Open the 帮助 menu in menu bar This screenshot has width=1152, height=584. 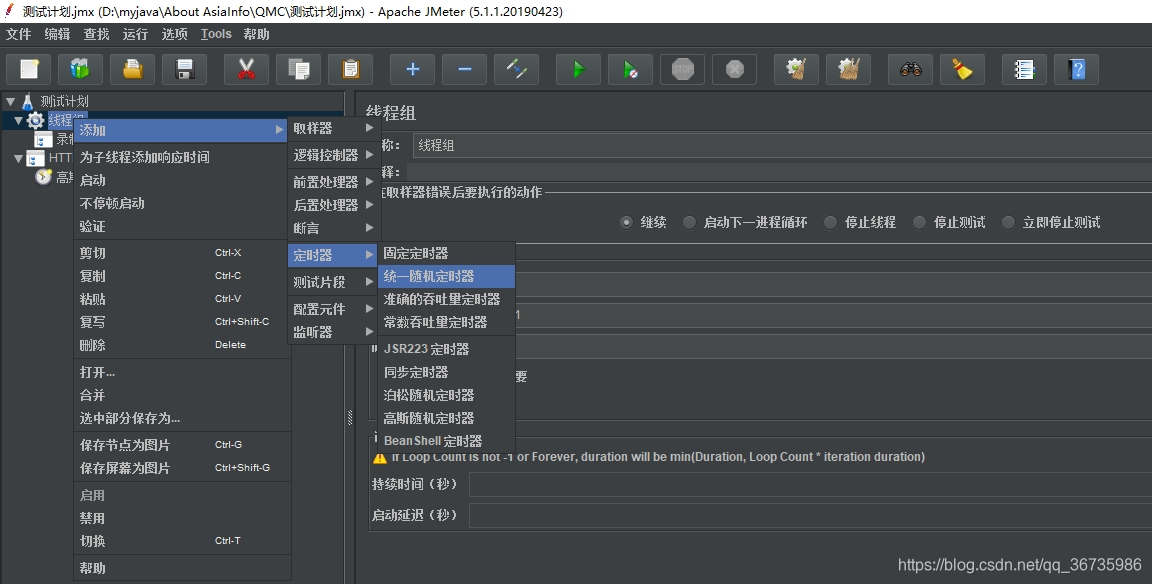click(256, 34)
